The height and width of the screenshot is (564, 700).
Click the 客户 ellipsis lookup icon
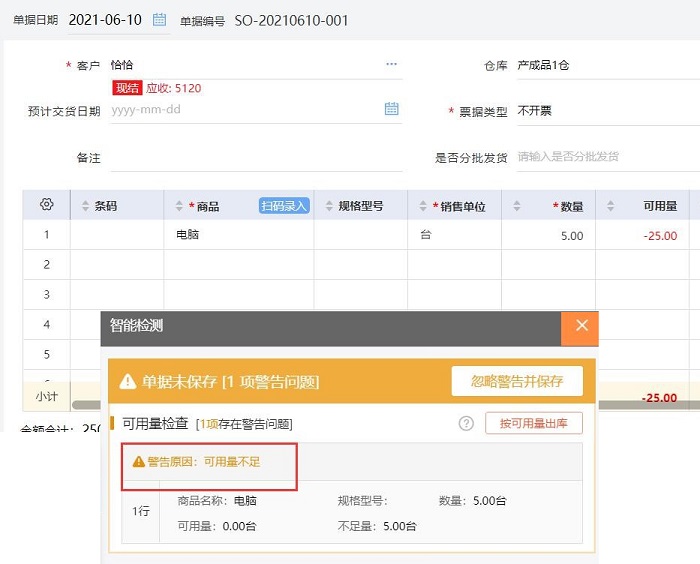pos(391,65)
